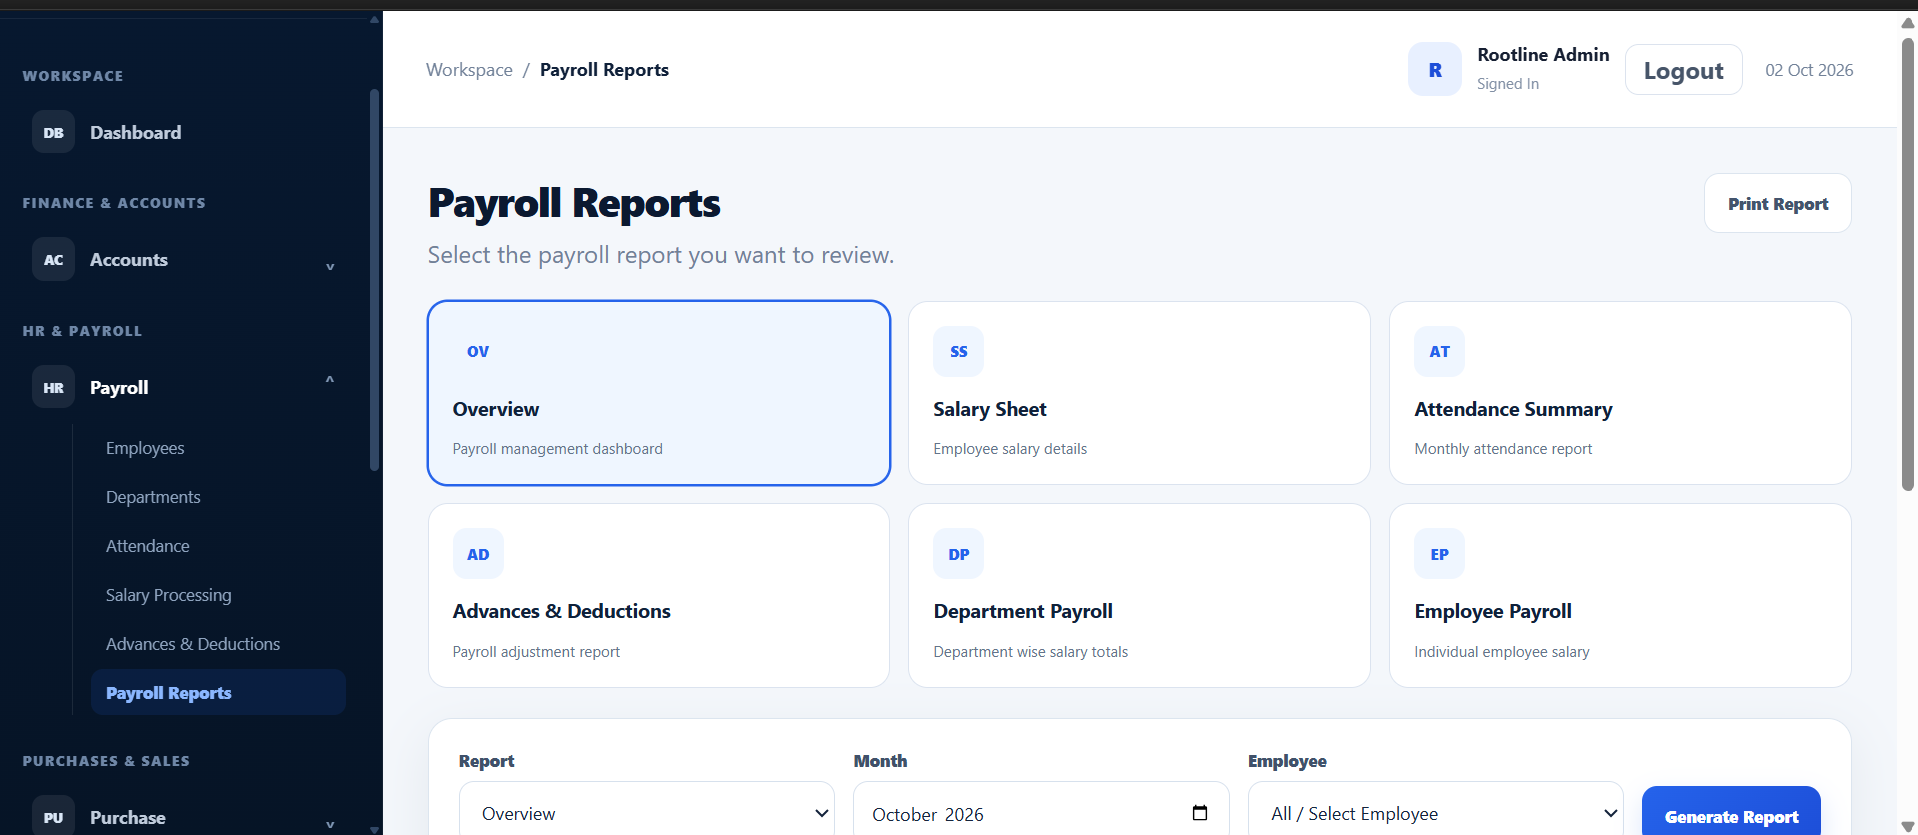1918x835 pixels.
Task: Select the Attendance Summary card title
Action: click(x=1513, y=409)
